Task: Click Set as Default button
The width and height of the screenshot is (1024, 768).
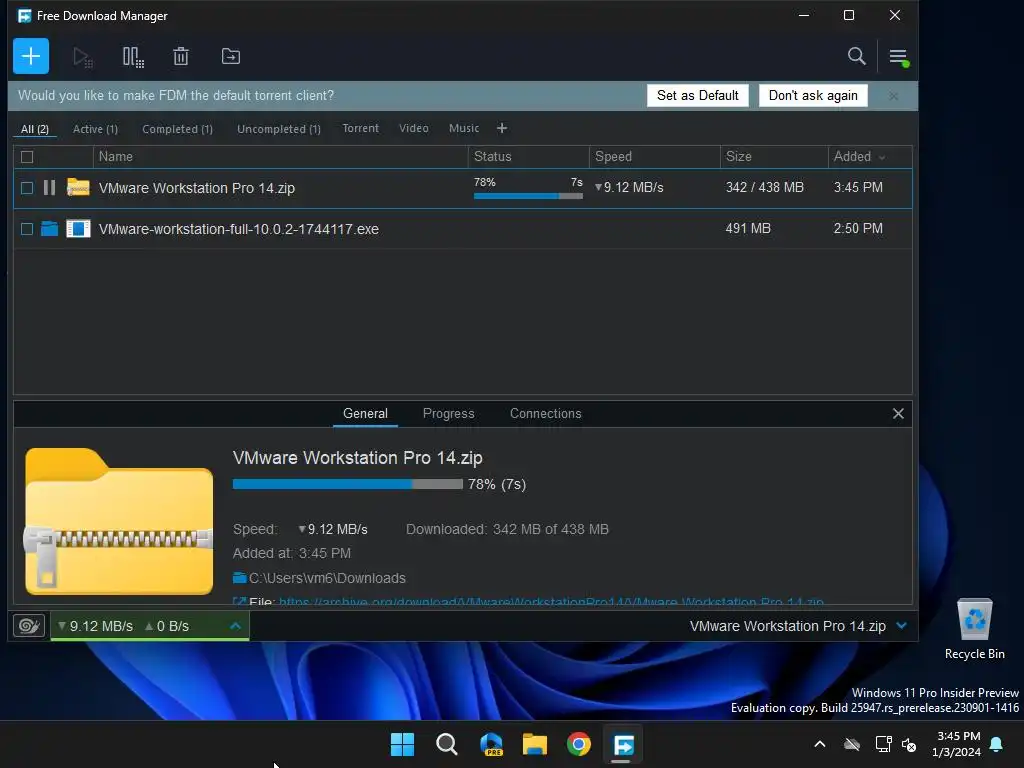Action: pos(697,95)
